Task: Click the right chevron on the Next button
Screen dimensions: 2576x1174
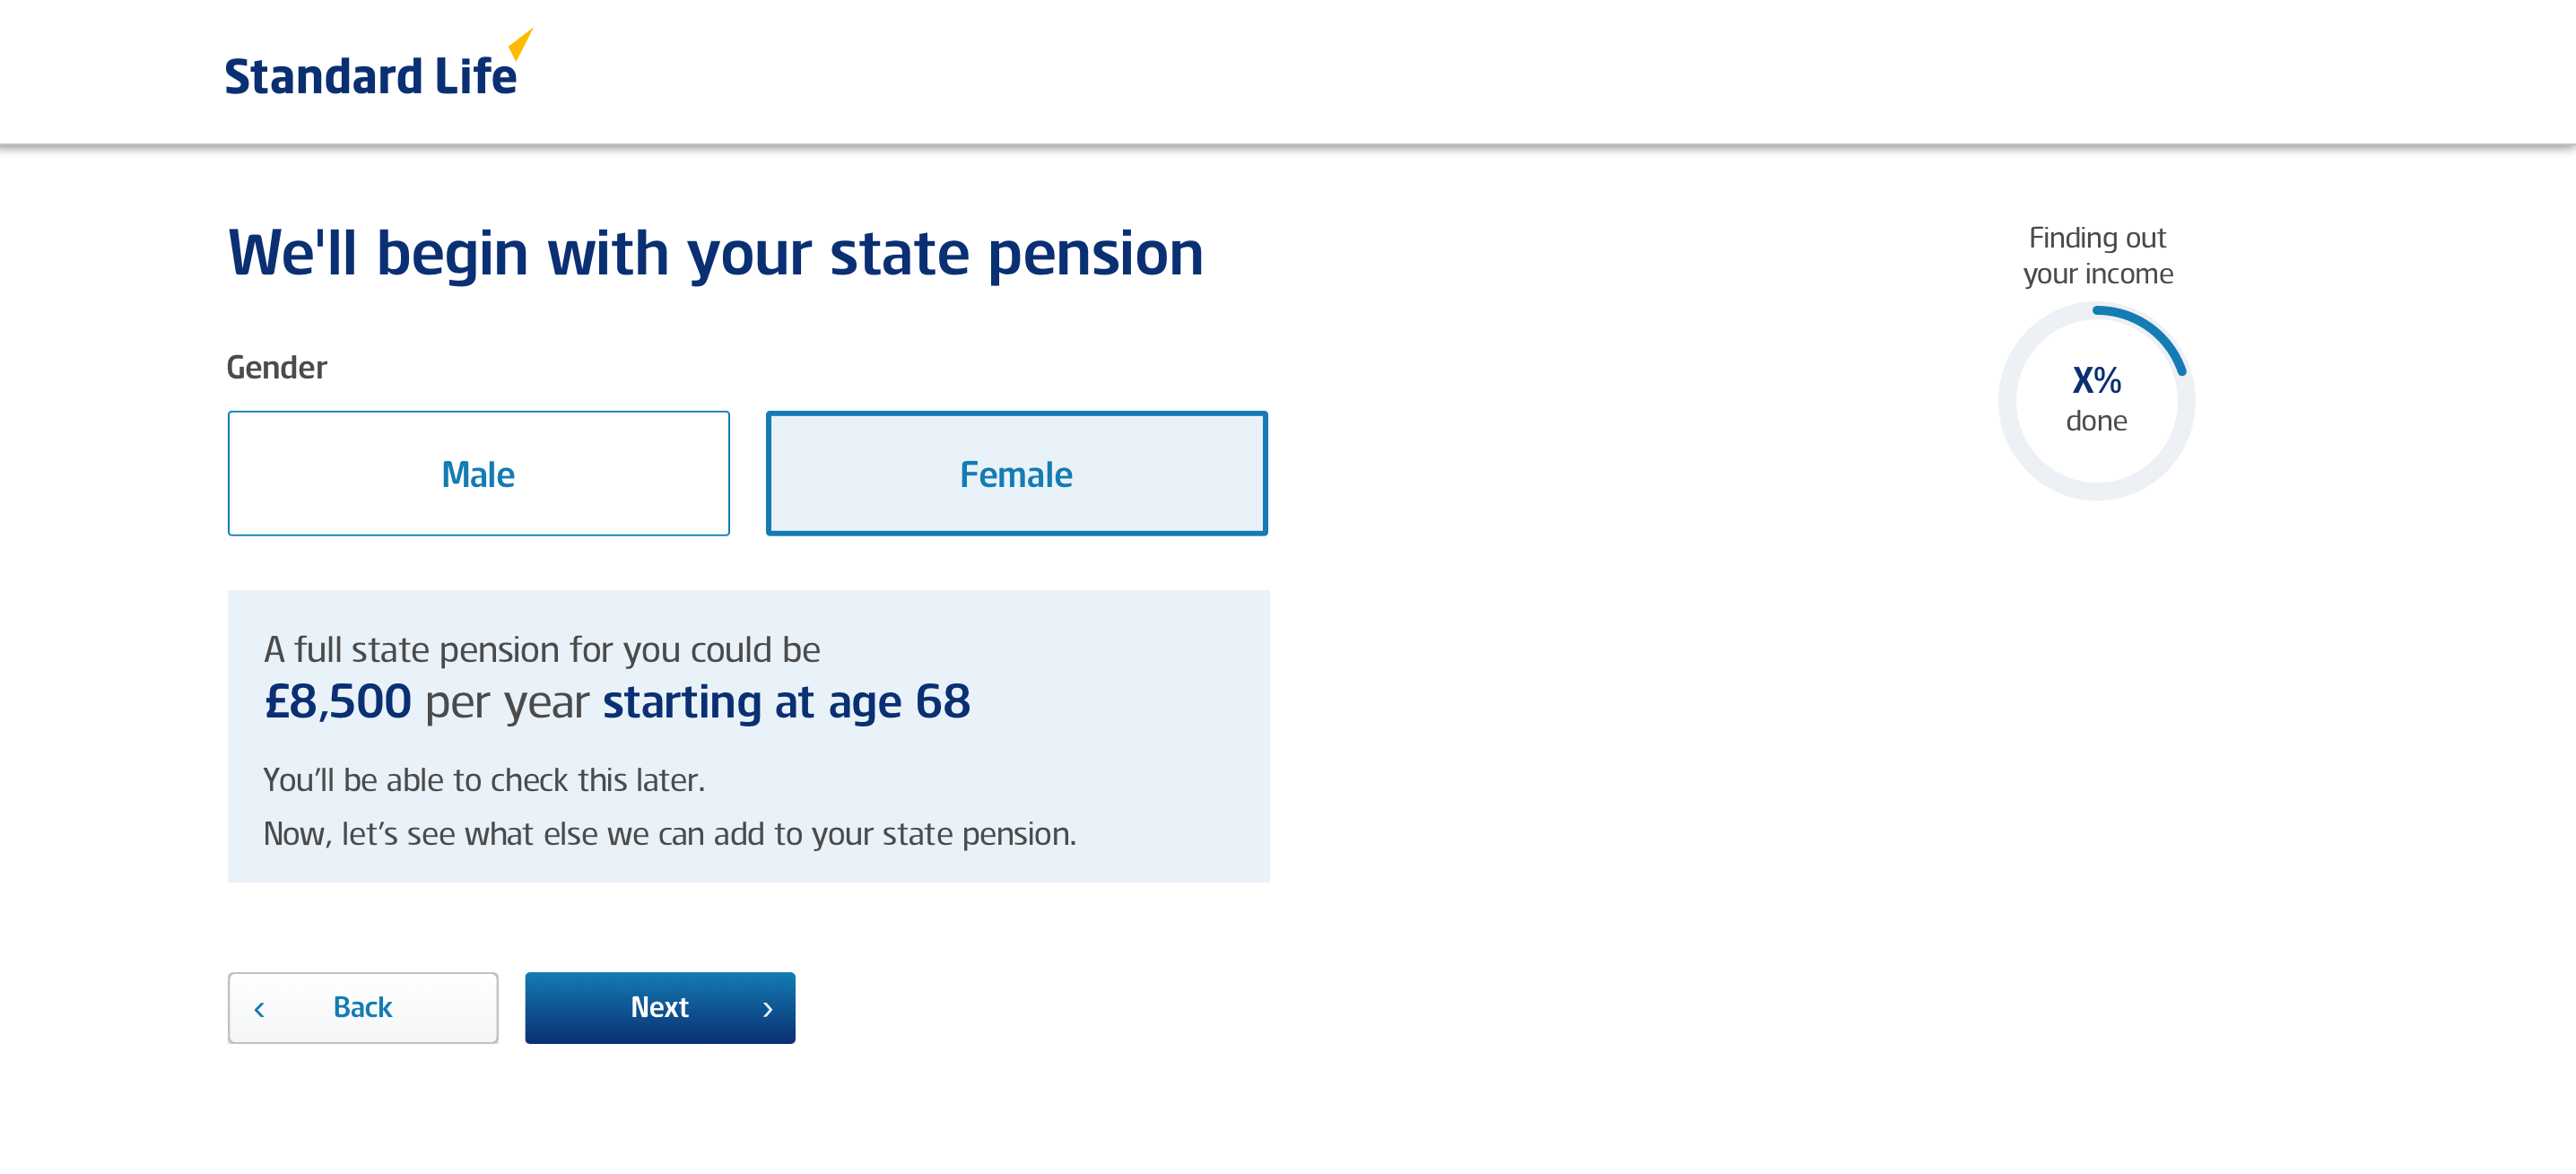Action: coord(768,1009)
